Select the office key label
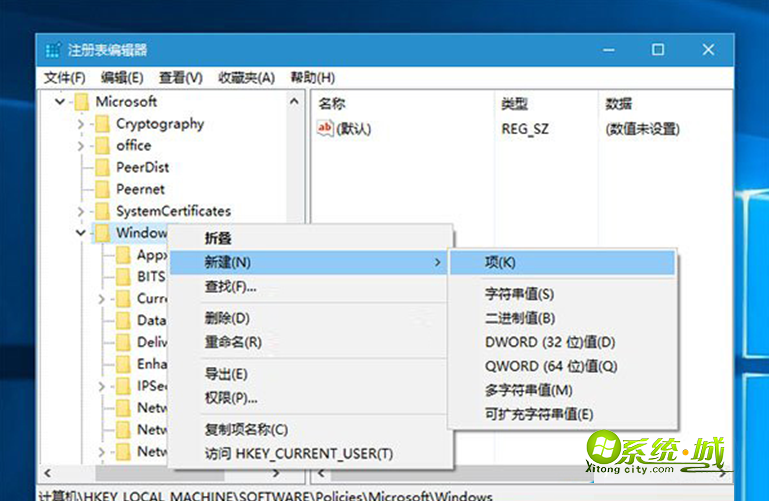The width and height of the screenshot is (769, 501). point(133,146)
